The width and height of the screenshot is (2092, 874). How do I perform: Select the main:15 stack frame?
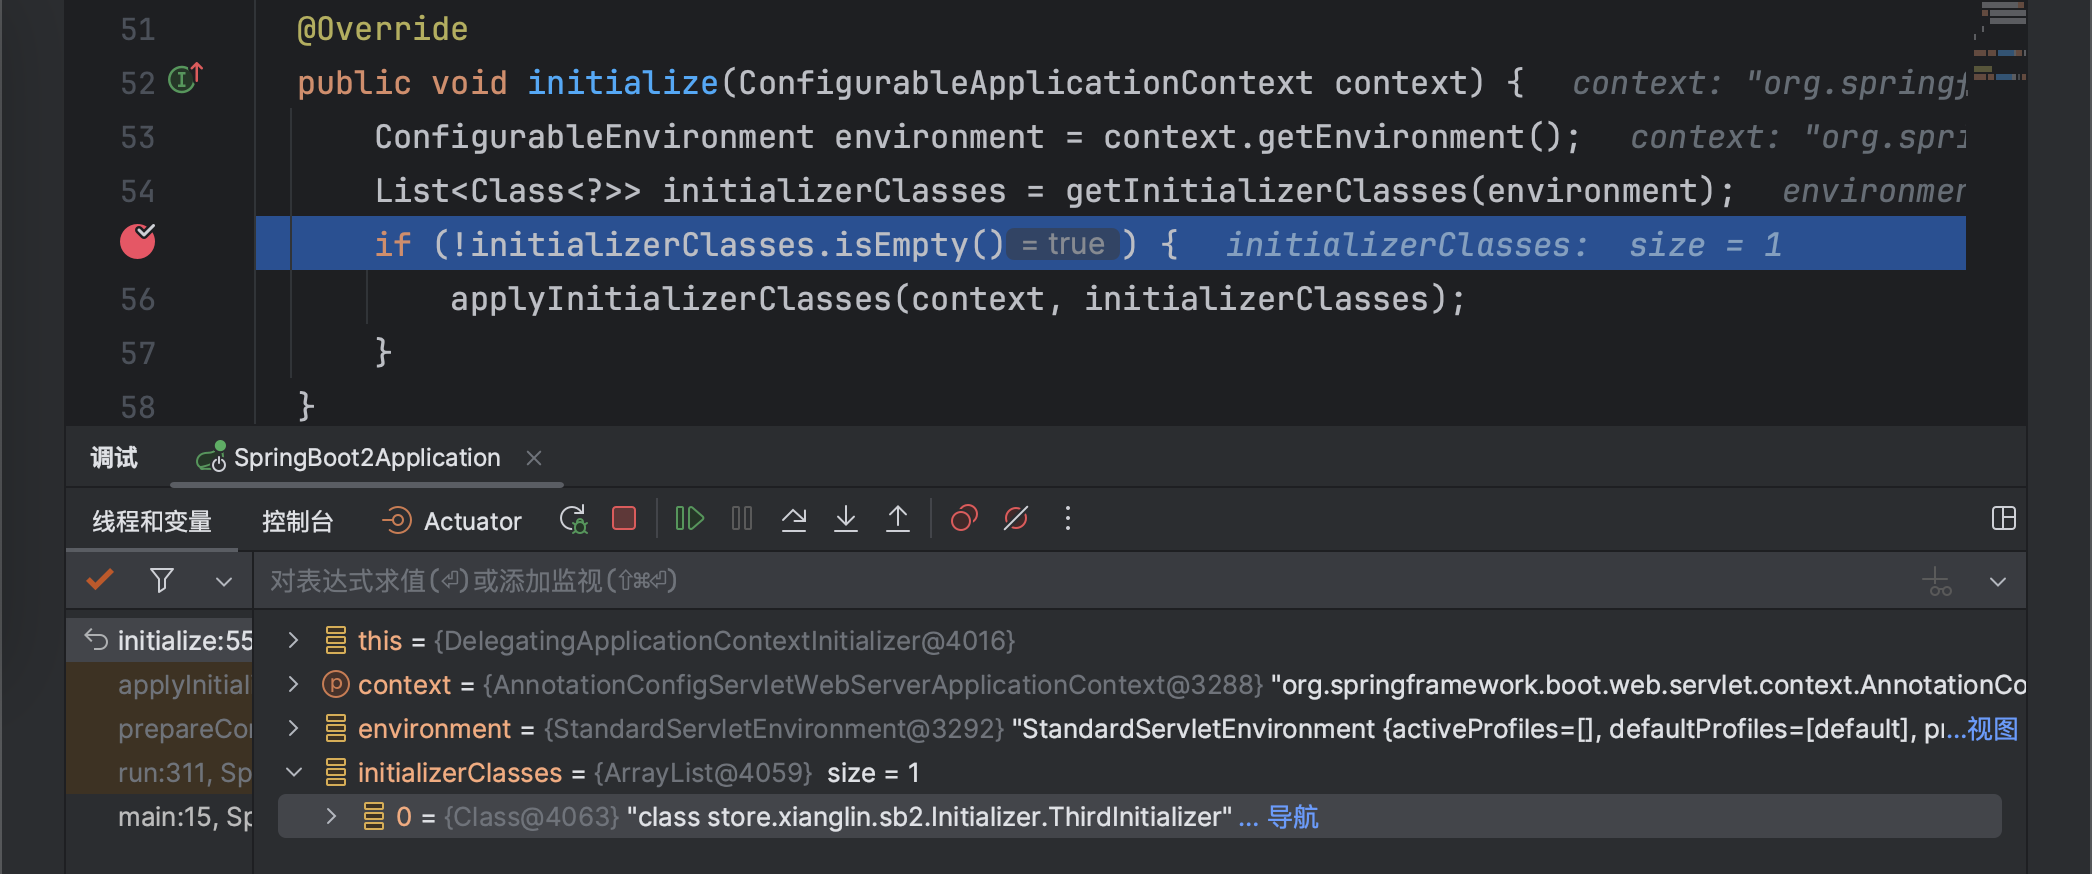click(x=160, y=816)
